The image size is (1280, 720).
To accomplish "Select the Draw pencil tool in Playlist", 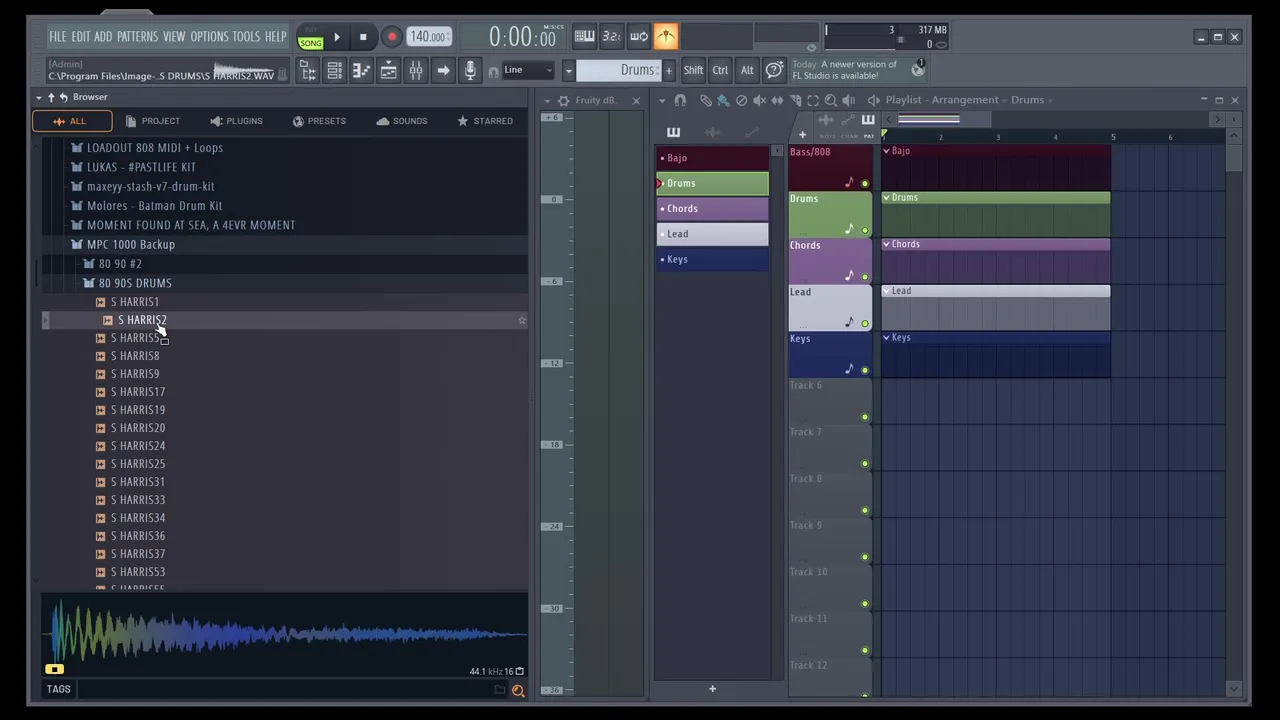I will (705, 100).
